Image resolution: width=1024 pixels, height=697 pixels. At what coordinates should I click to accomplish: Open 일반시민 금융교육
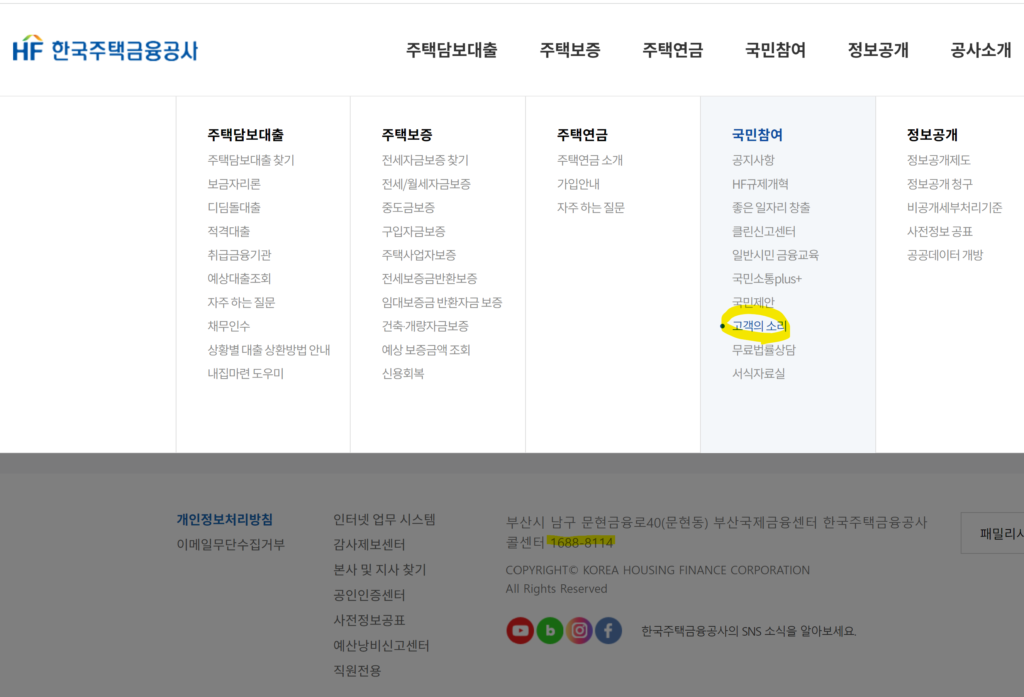click(x=775, y=255)
